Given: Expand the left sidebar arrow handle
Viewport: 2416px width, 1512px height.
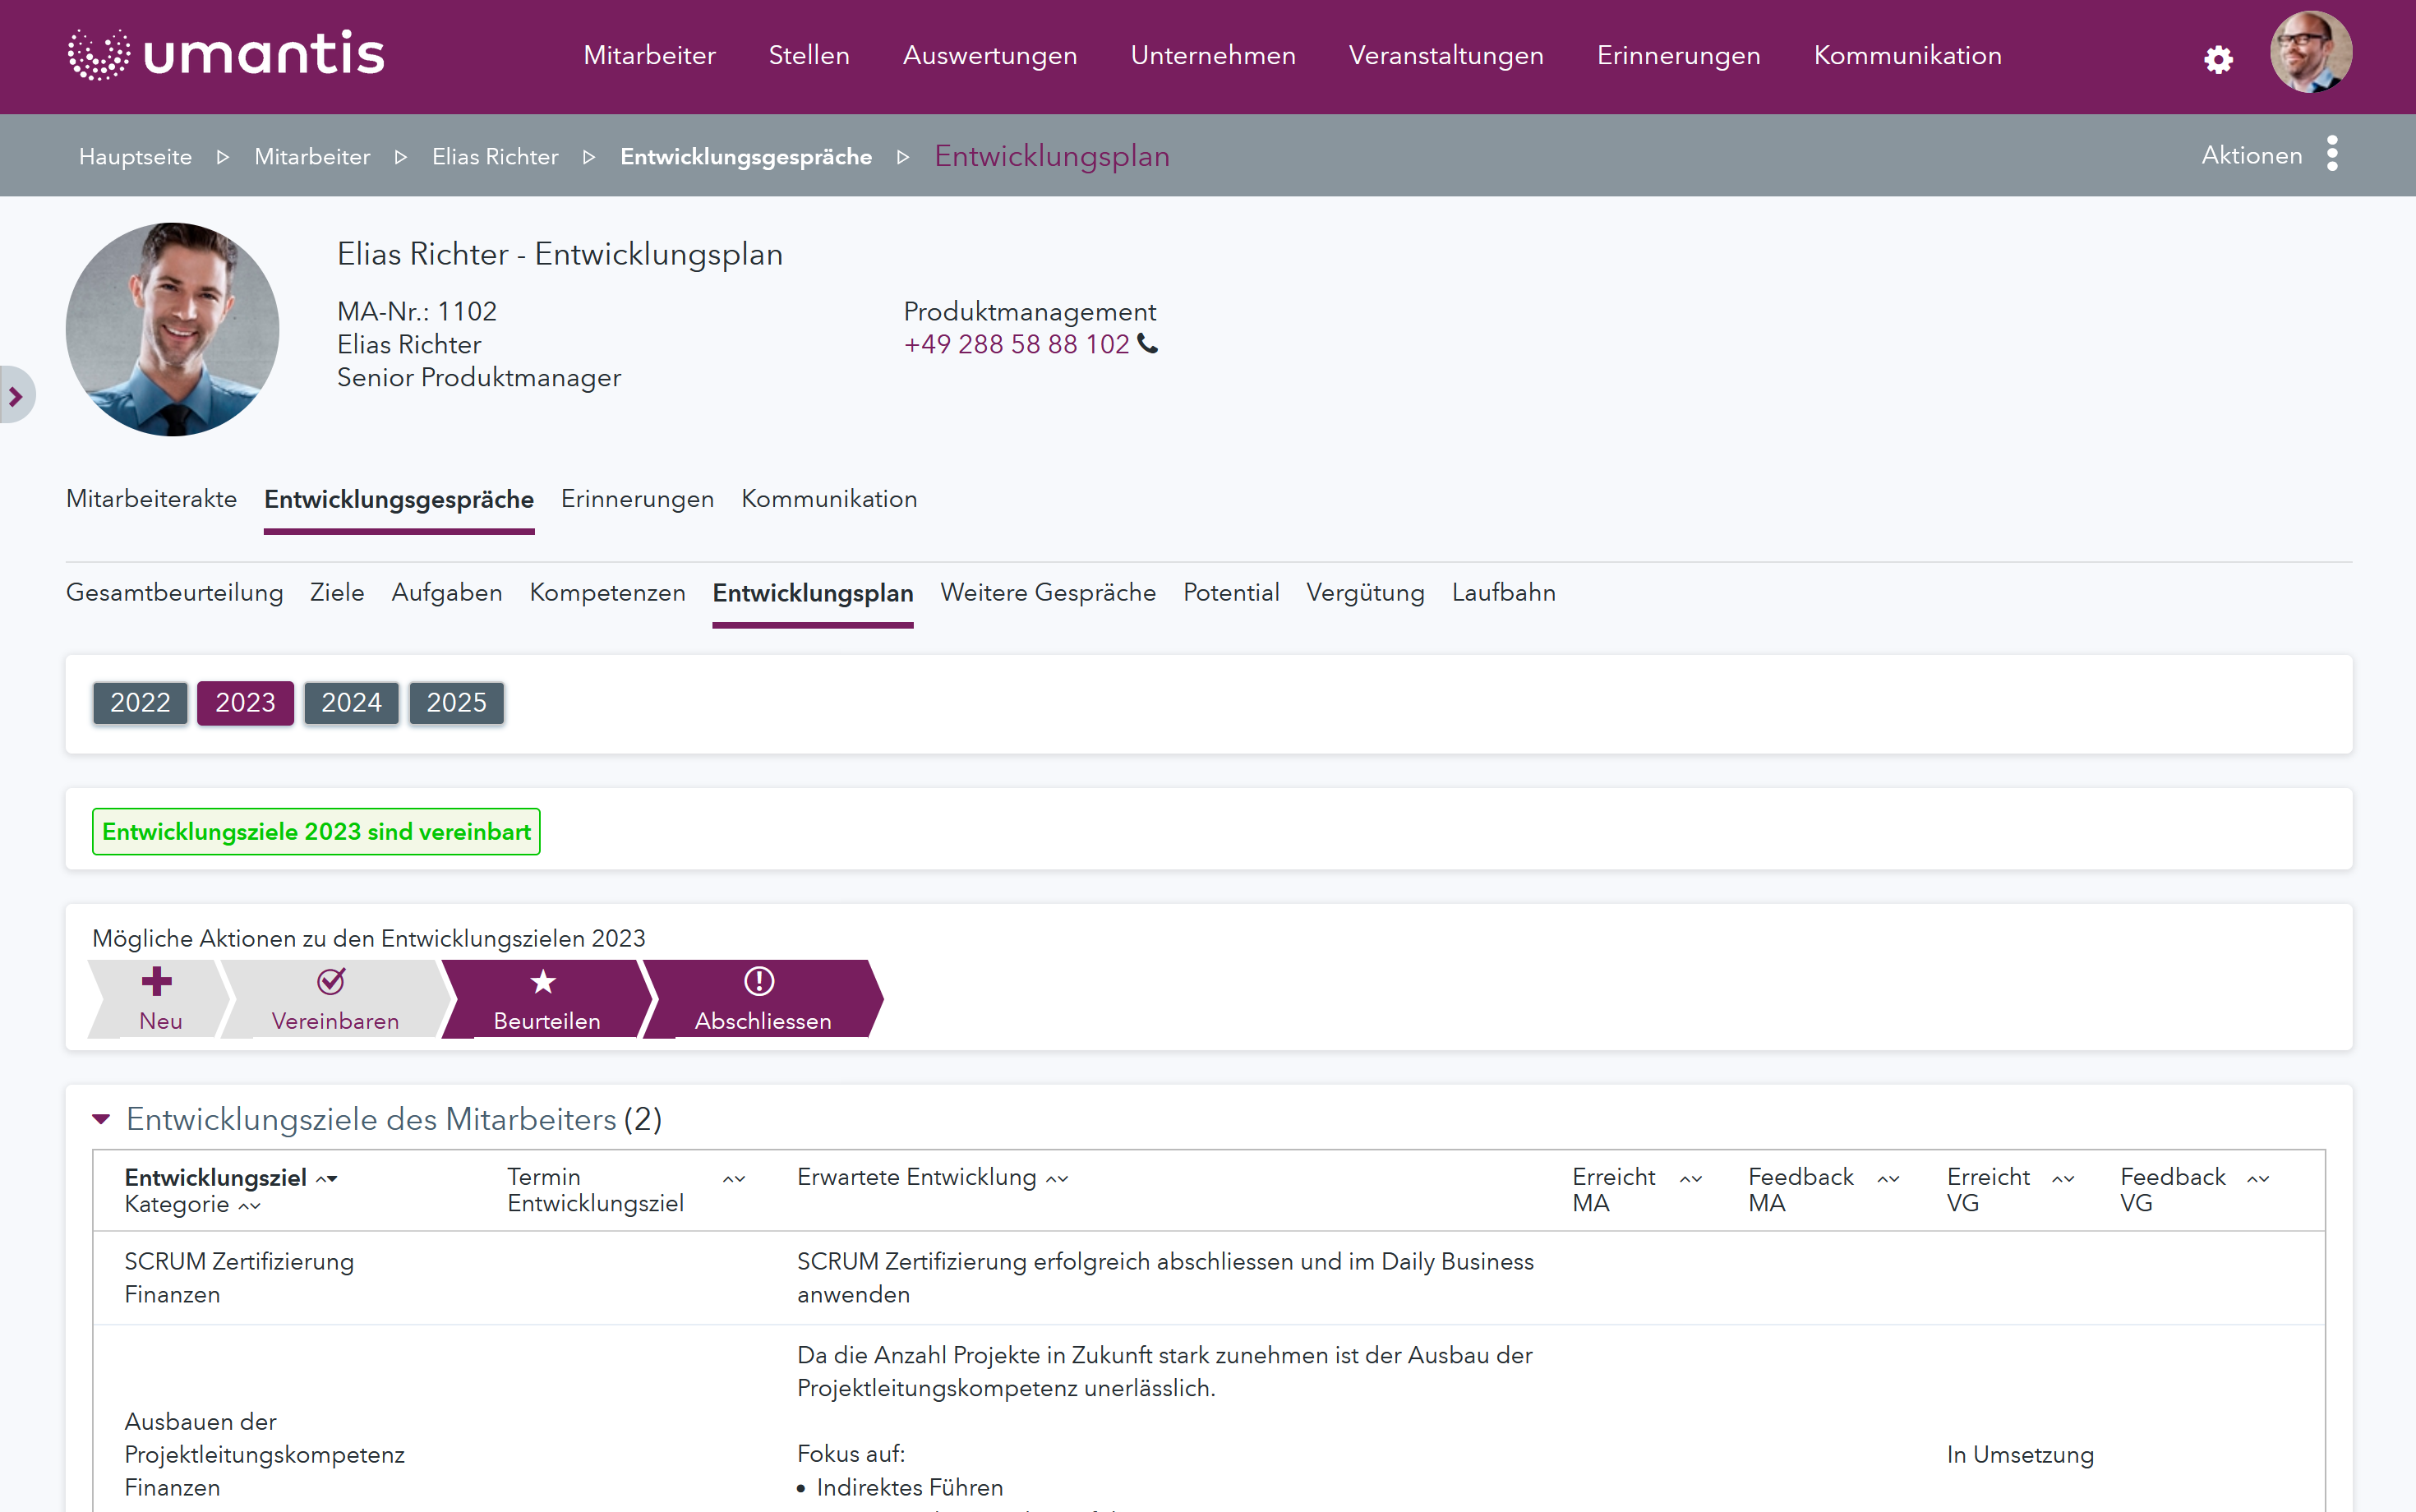Looking at the screenshot, I should tap(16, 396).
